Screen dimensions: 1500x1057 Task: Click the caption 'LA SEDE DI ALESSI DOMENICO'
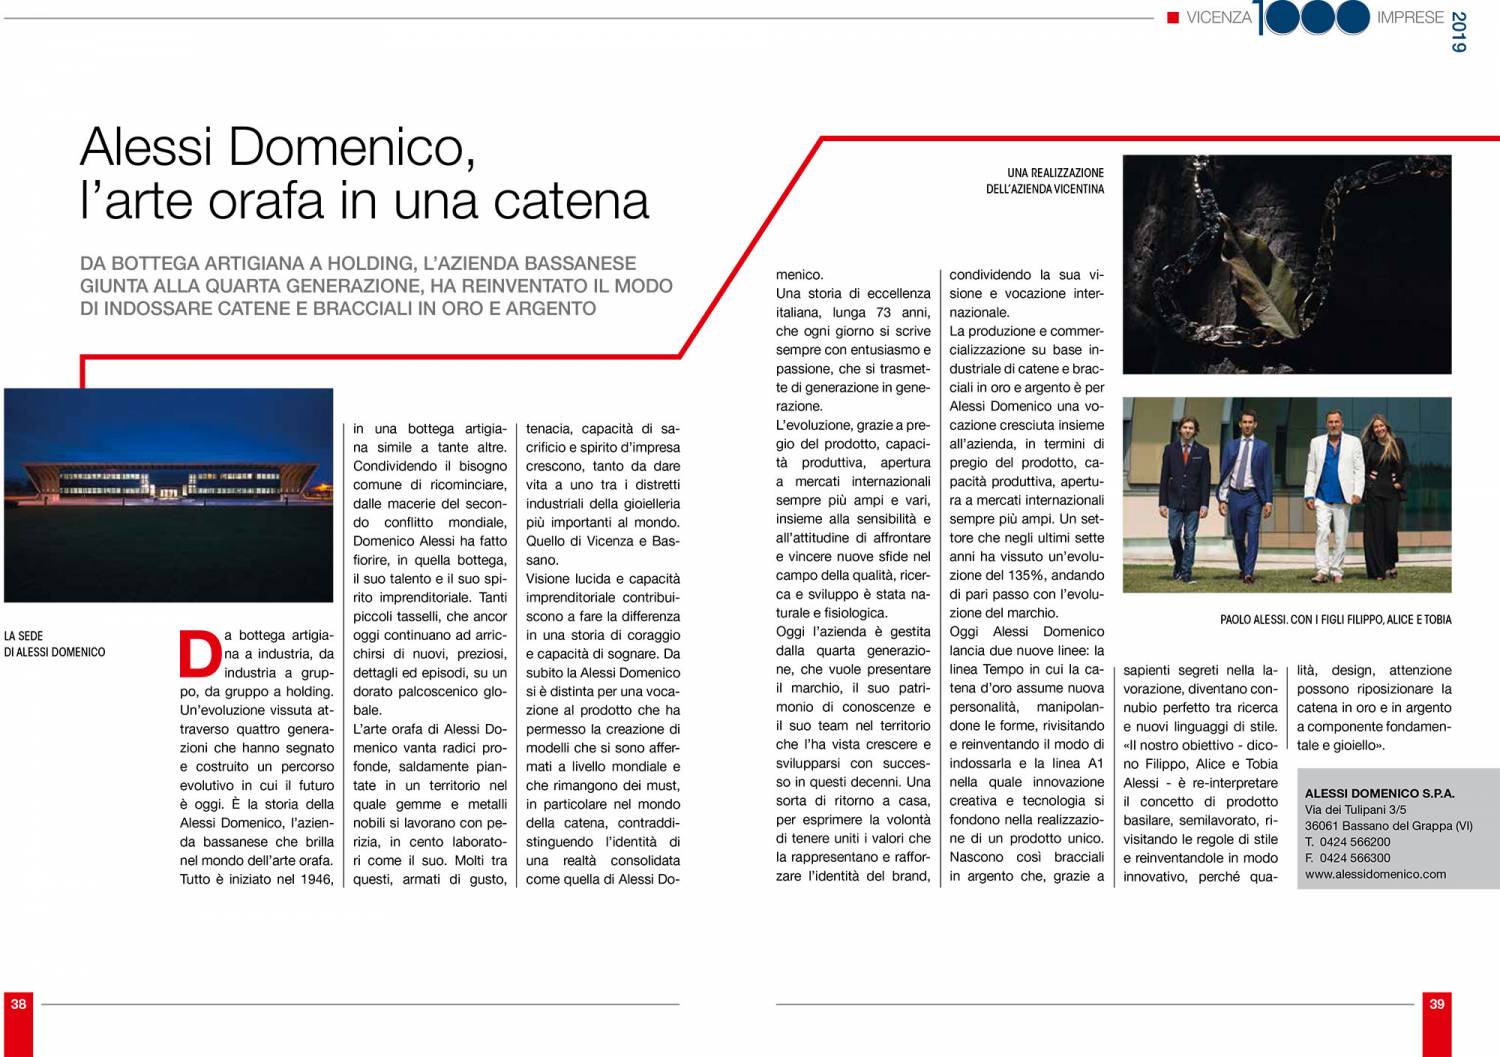[x=55, y=643]
